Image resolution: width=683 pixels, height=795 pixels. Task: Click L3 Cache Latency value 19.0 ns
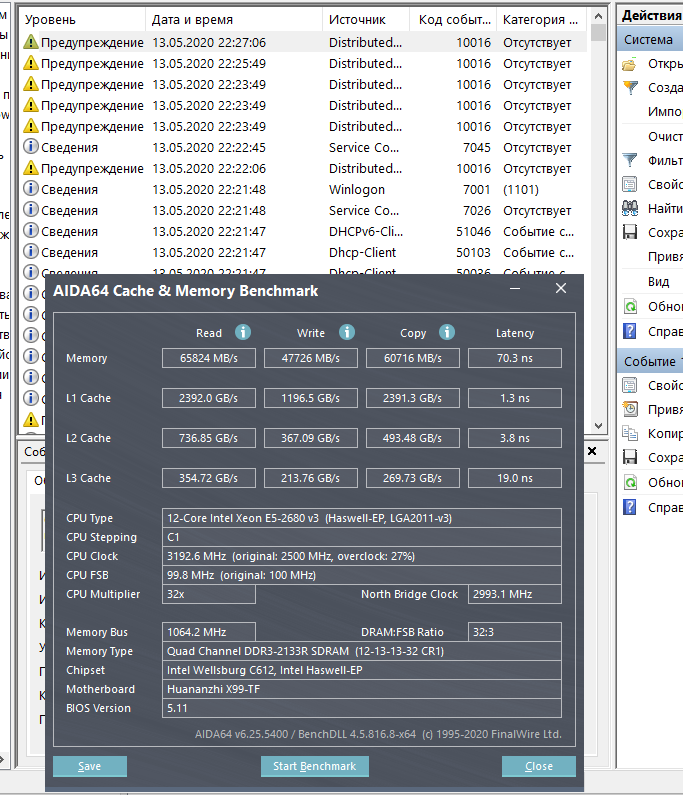[x=515, y=478]
